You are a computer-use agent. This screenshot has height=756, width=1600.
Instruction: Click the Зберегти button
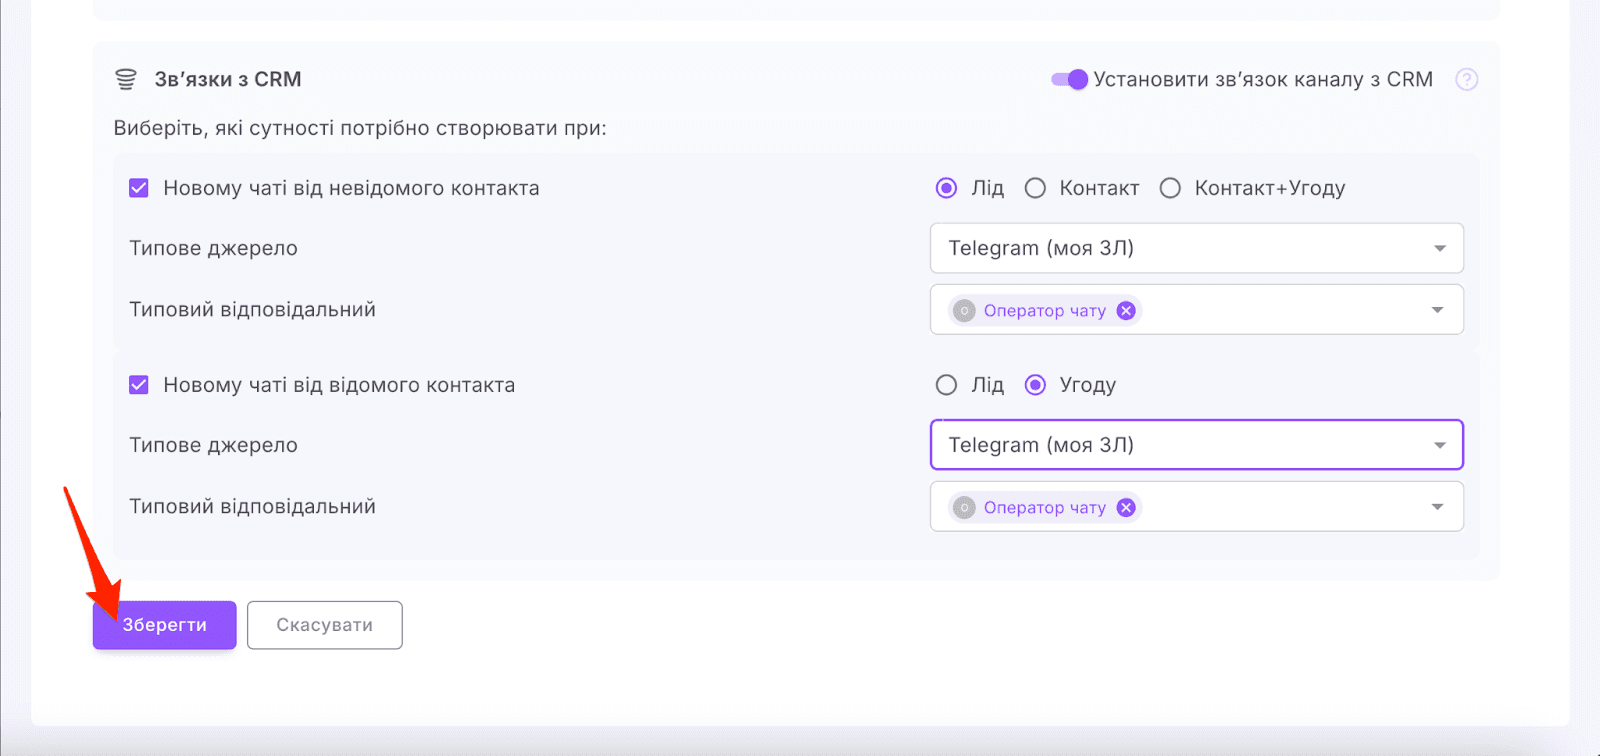pos(165,625)
